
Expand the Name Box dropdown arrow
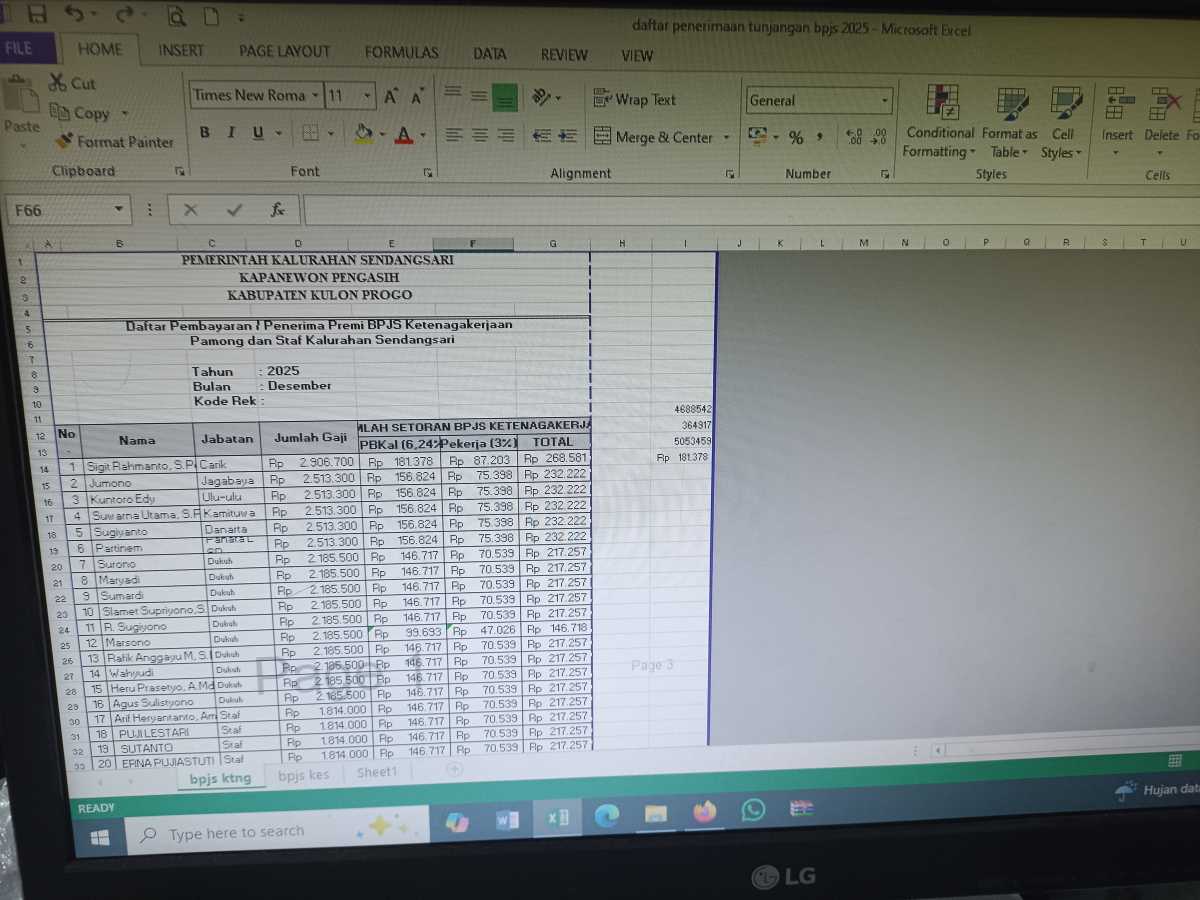[x=119, y=210]
